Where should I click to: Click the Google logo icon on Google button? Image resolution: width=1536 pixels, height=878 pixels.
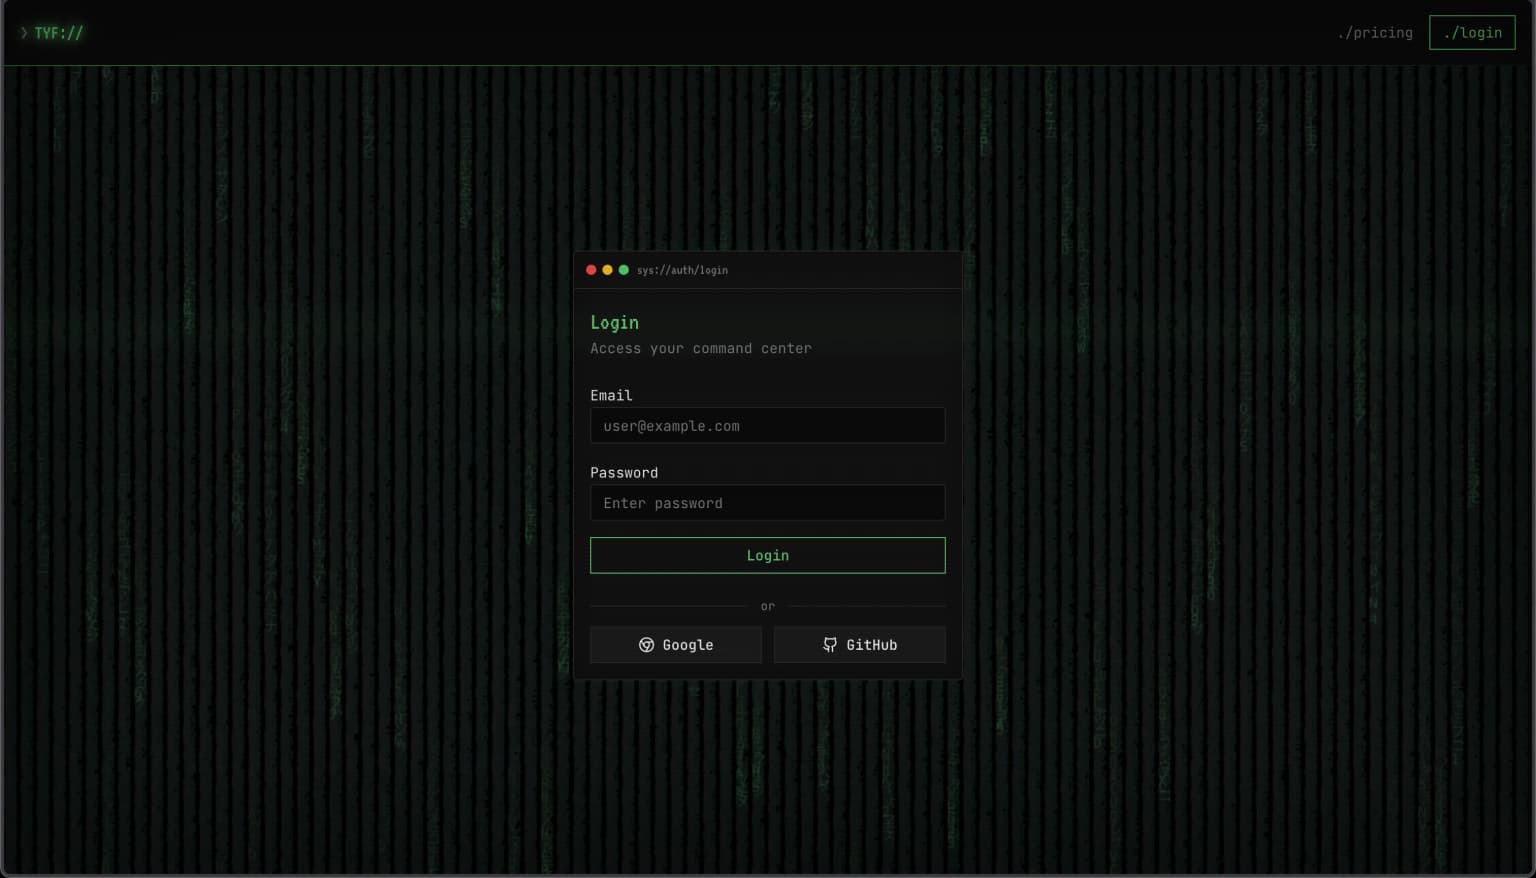click(x=646, y=645)
